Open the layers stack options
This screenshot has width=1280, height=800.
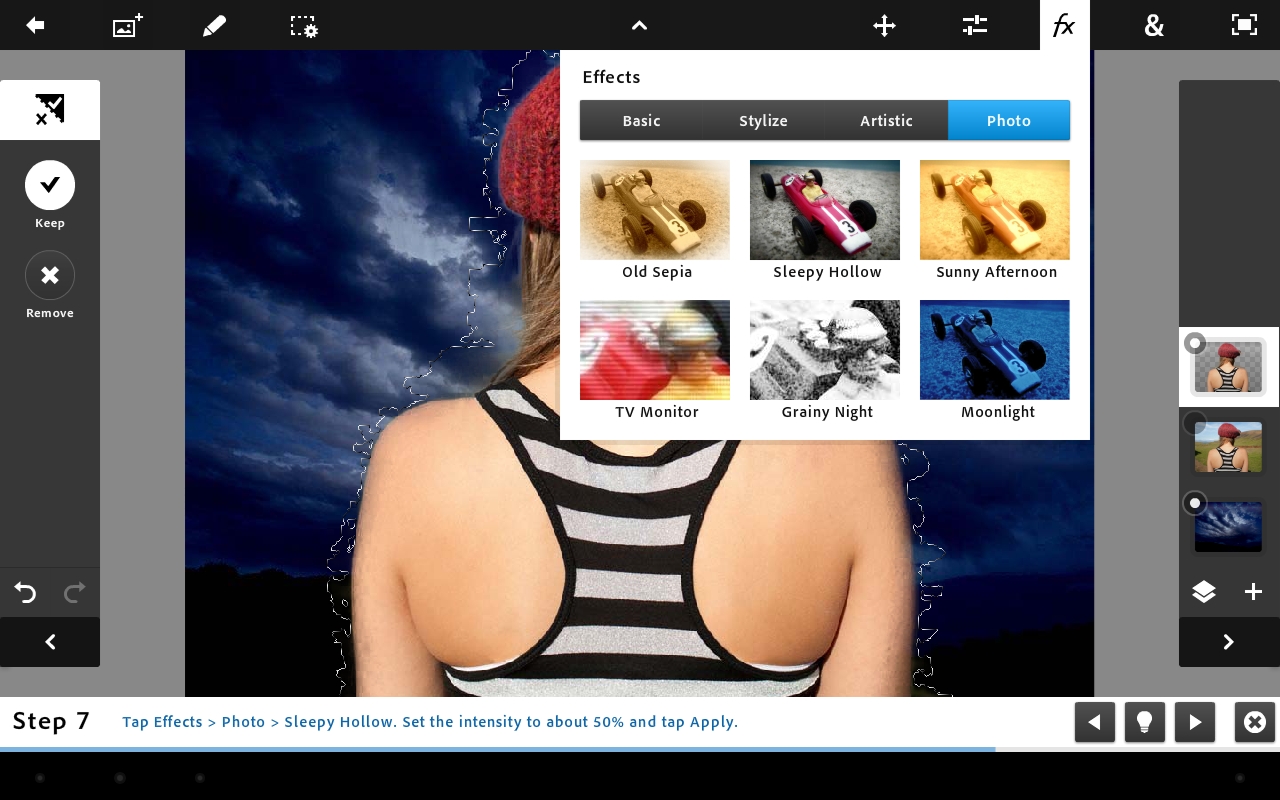(x=1204, y=592)
